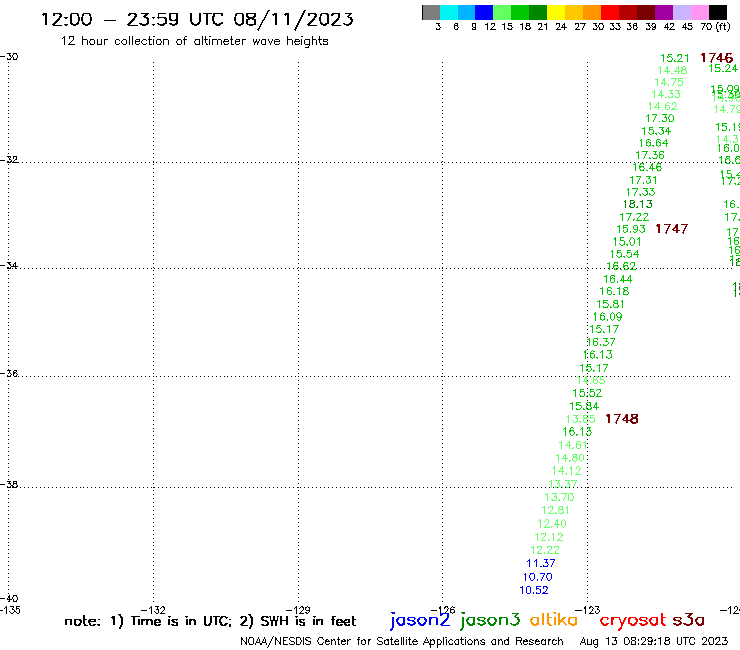The height and width of the screenshot is (650, 740).
Task: Click the subtitle '12 hour collection of altimeter wave heights'
Action: 194,41
